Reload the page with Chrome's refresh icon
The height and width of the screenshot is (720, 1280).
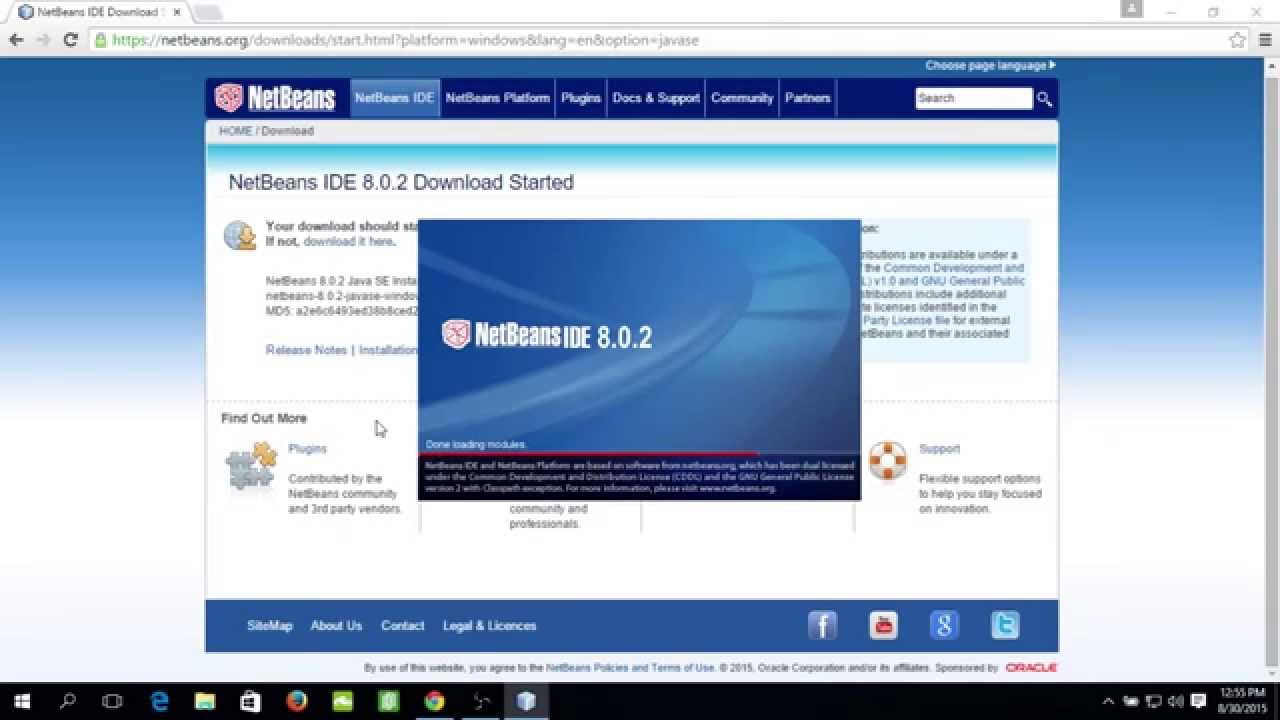[70, 40]
